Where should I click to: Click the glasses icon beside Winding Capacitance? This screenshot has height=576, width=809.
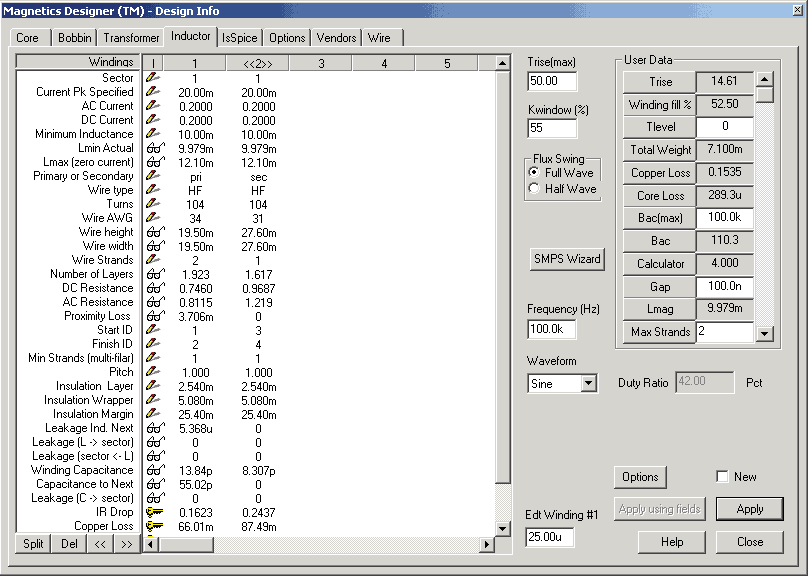coord(154,470)
